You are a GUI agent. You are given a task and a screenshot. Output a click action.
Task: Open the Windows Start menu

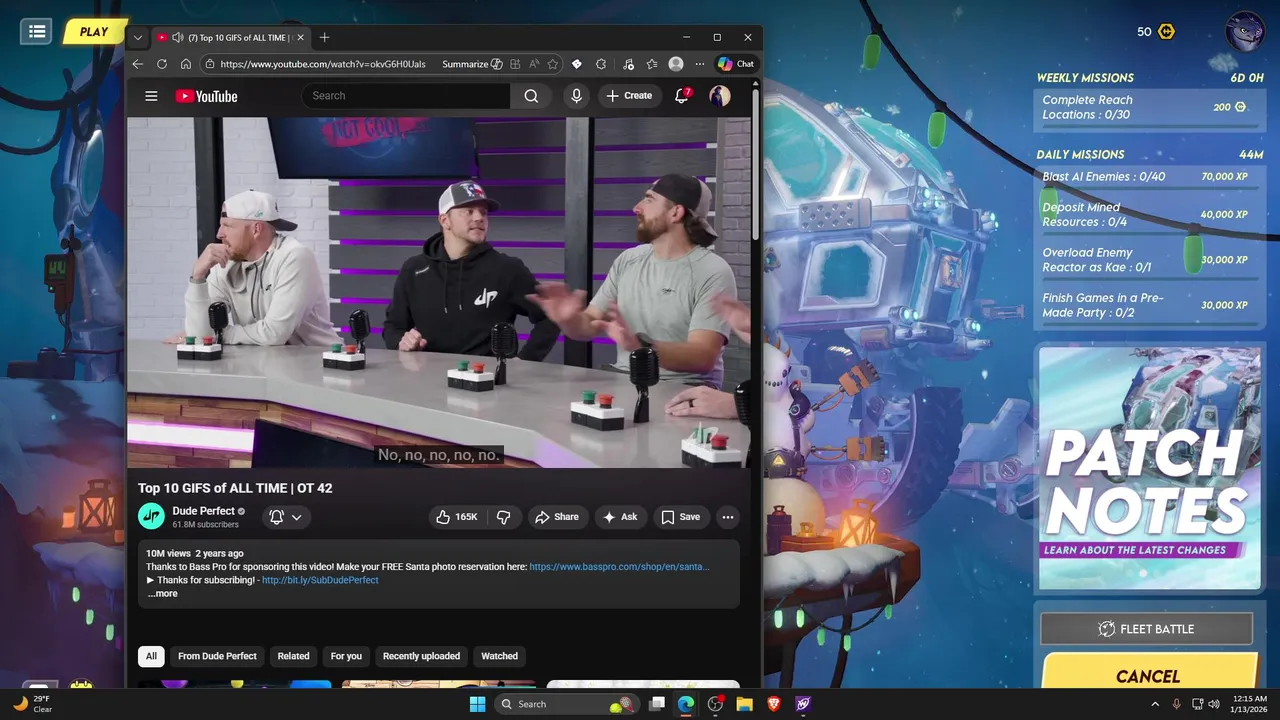pyautogui.click(x=477, y=704)
